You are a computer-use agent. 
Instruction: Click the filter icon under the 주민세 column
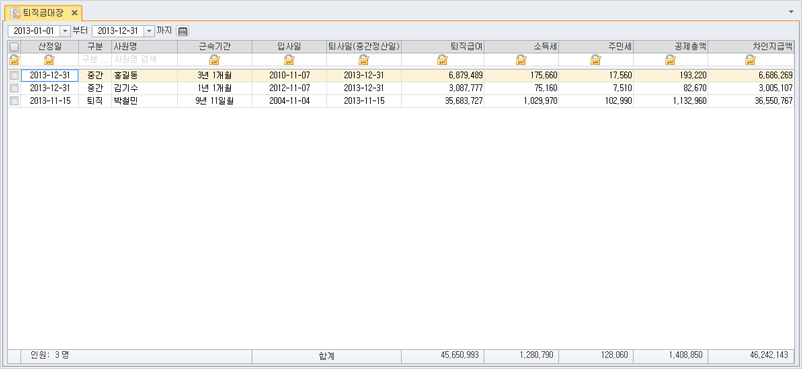(x=595, y=60)
